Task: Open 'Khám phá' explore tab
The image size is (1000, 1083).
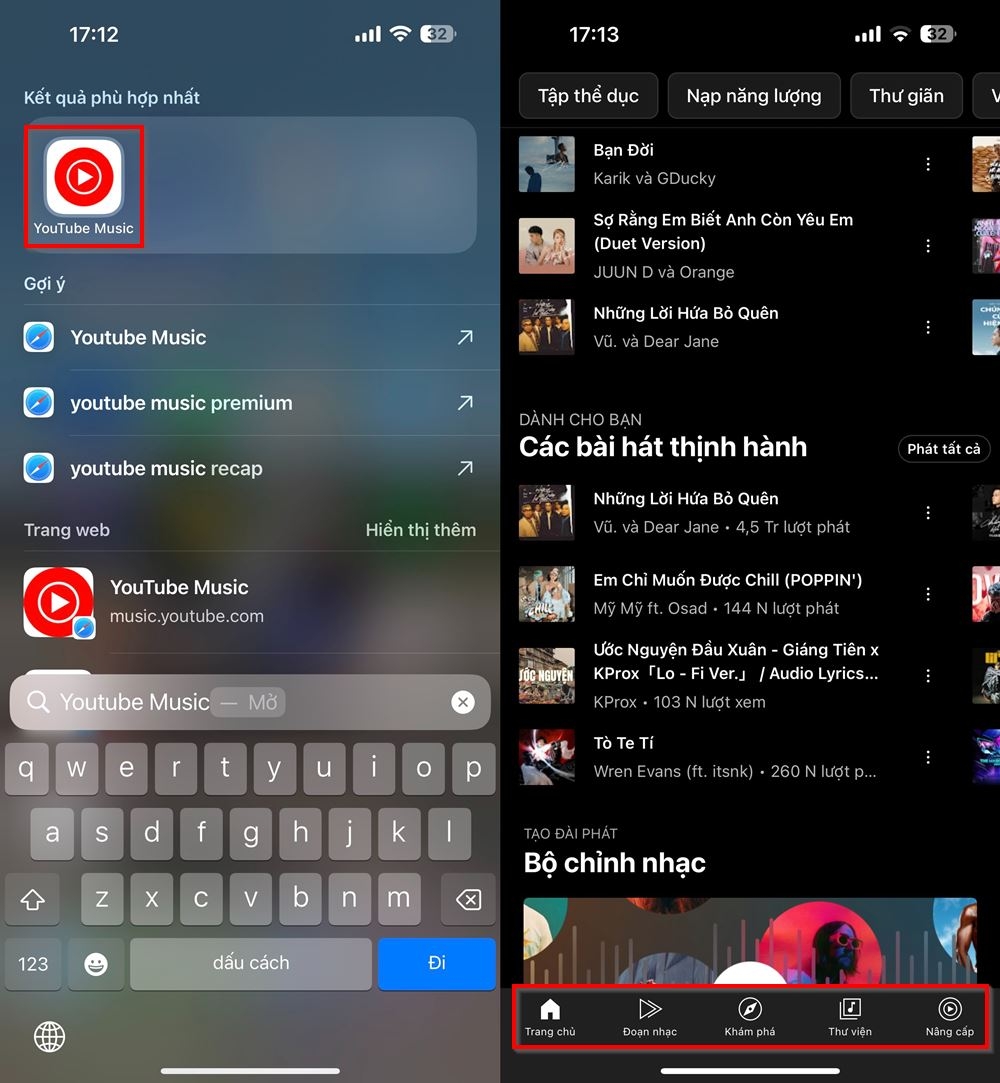Action: (x=750, y=1017)
